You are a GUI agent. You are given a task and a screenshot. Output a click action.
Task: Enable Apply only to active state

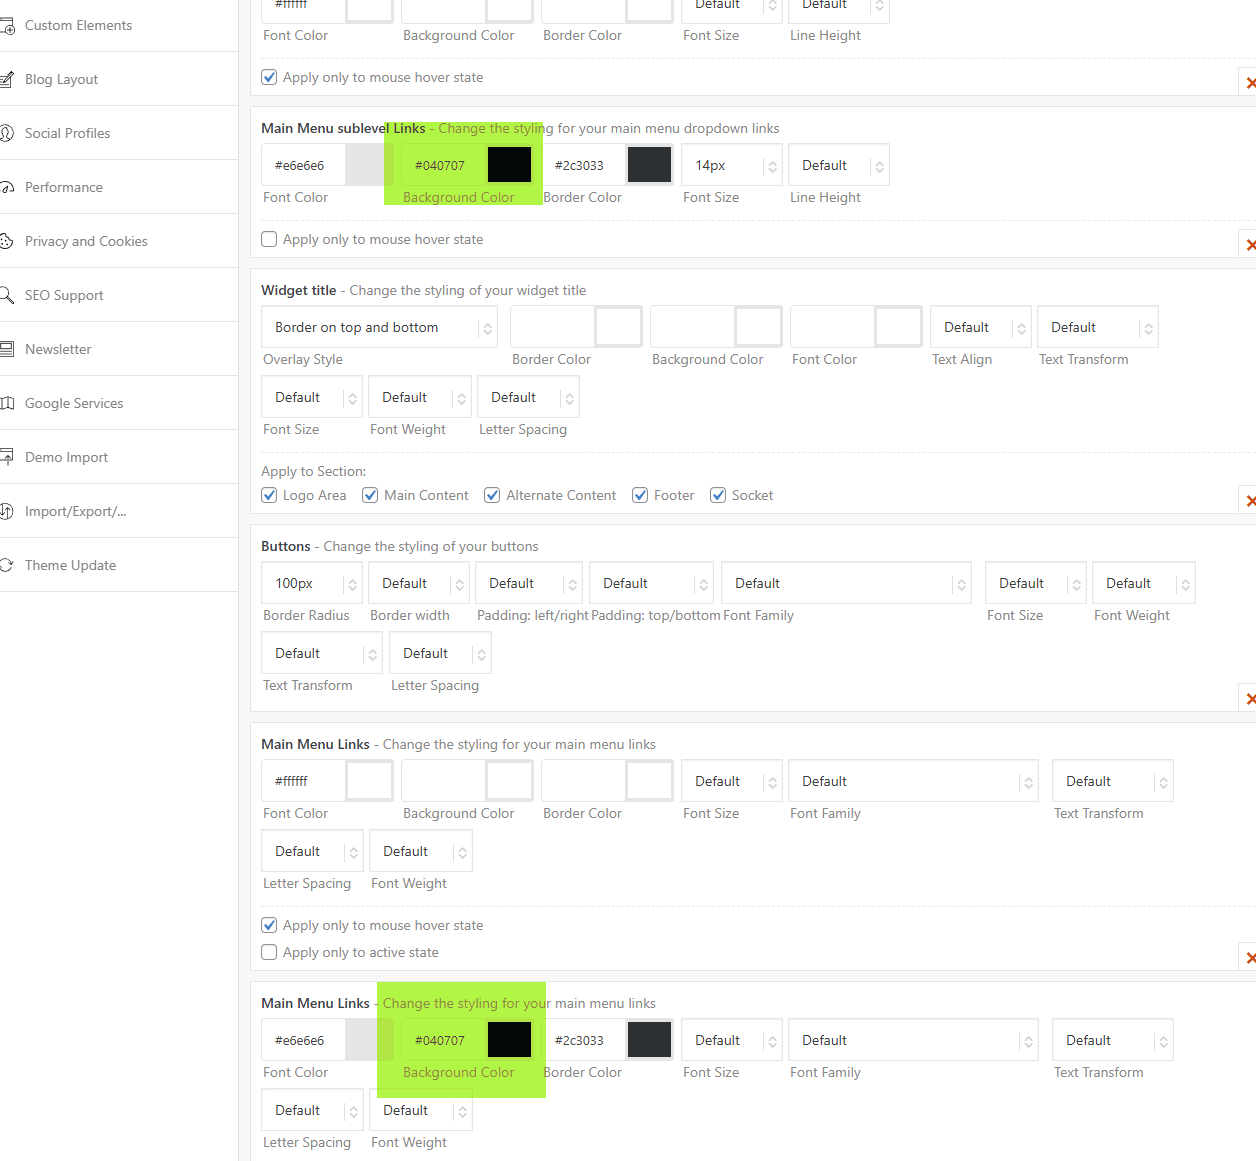pos(269,952)
